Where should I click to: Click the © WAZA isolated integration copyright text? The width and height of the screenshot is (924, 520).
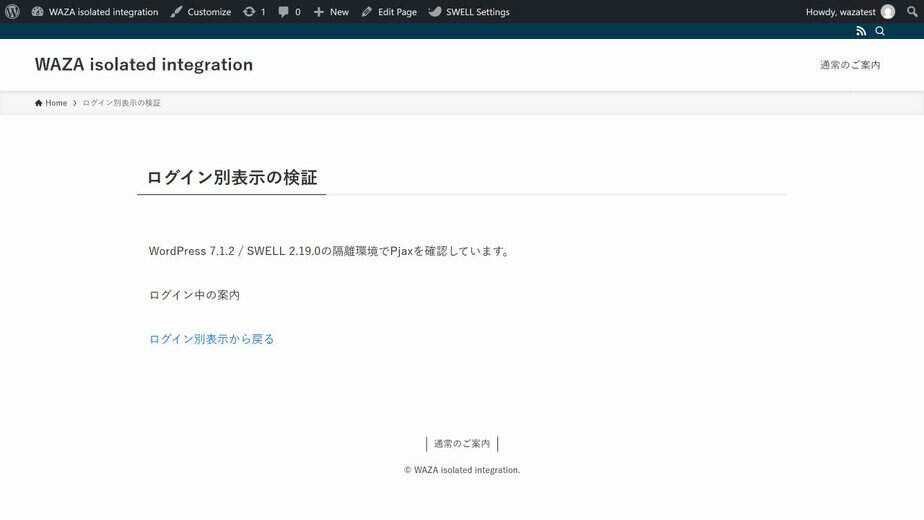(x=462, y=470)
